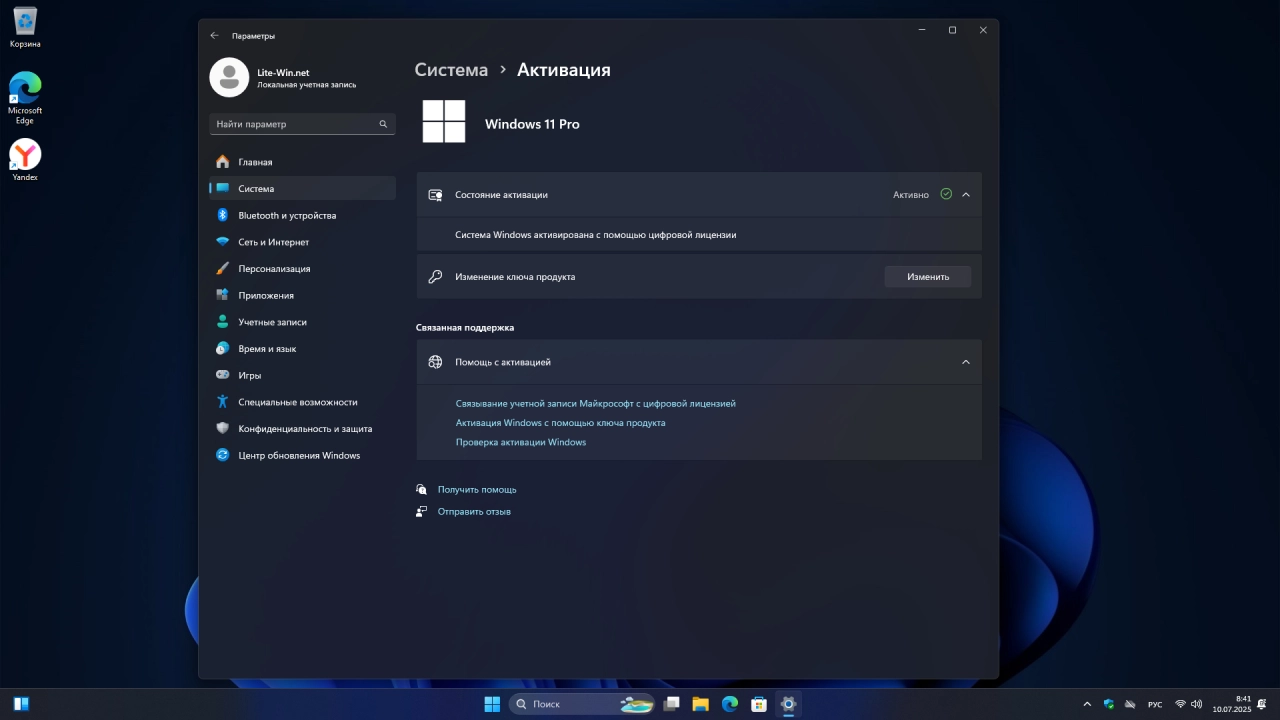
Task: Click the key icon for product key
Action: pyautogui.click(x=435, y=277)
